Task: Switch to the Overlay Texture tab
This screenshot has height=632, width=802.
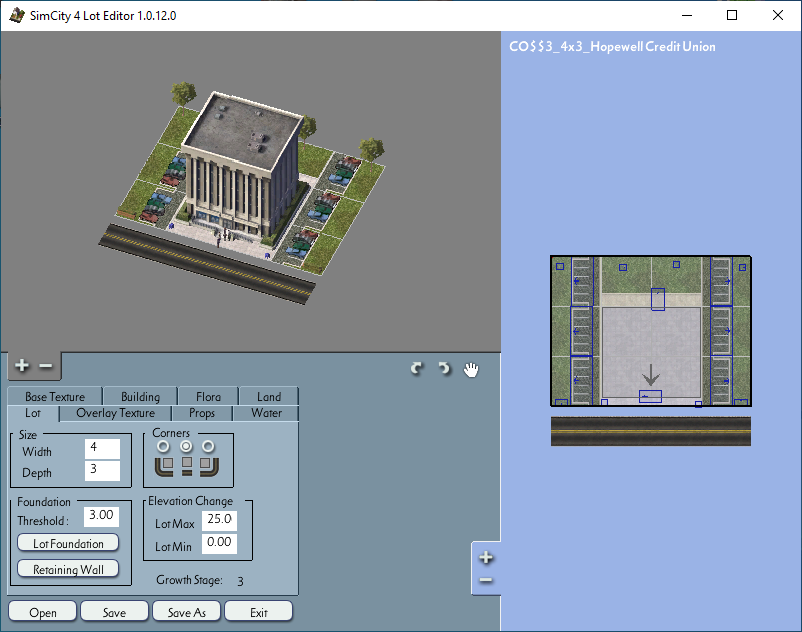Action: coord(116,413)
